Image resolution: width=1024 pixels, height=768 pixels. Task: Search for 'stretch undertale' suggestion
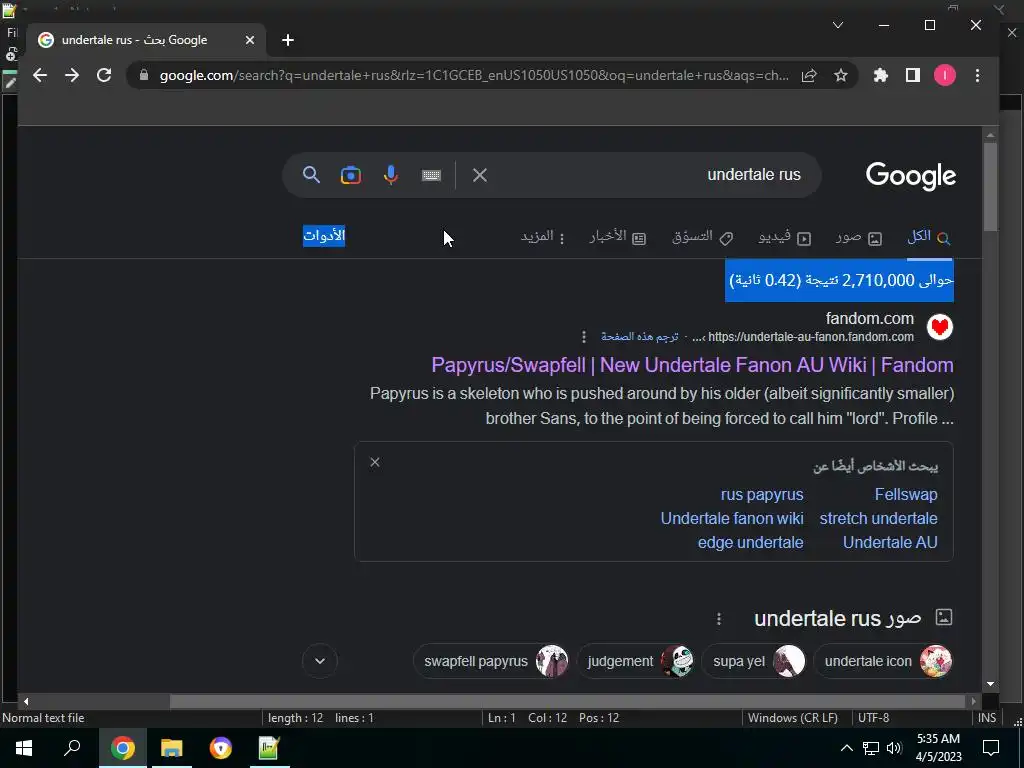point(878,519)
